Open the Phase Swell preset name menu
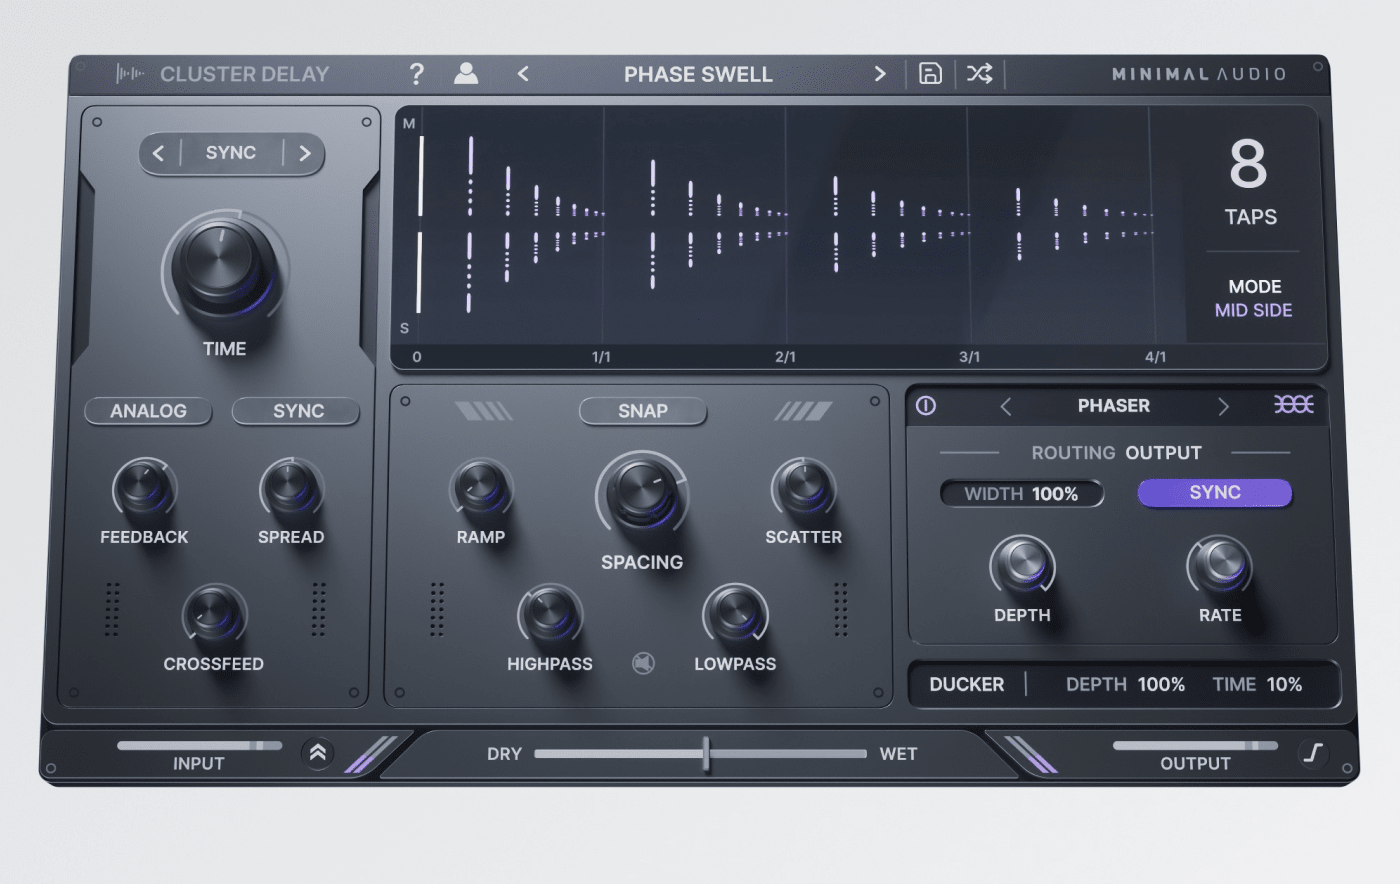 click(698, 74)
